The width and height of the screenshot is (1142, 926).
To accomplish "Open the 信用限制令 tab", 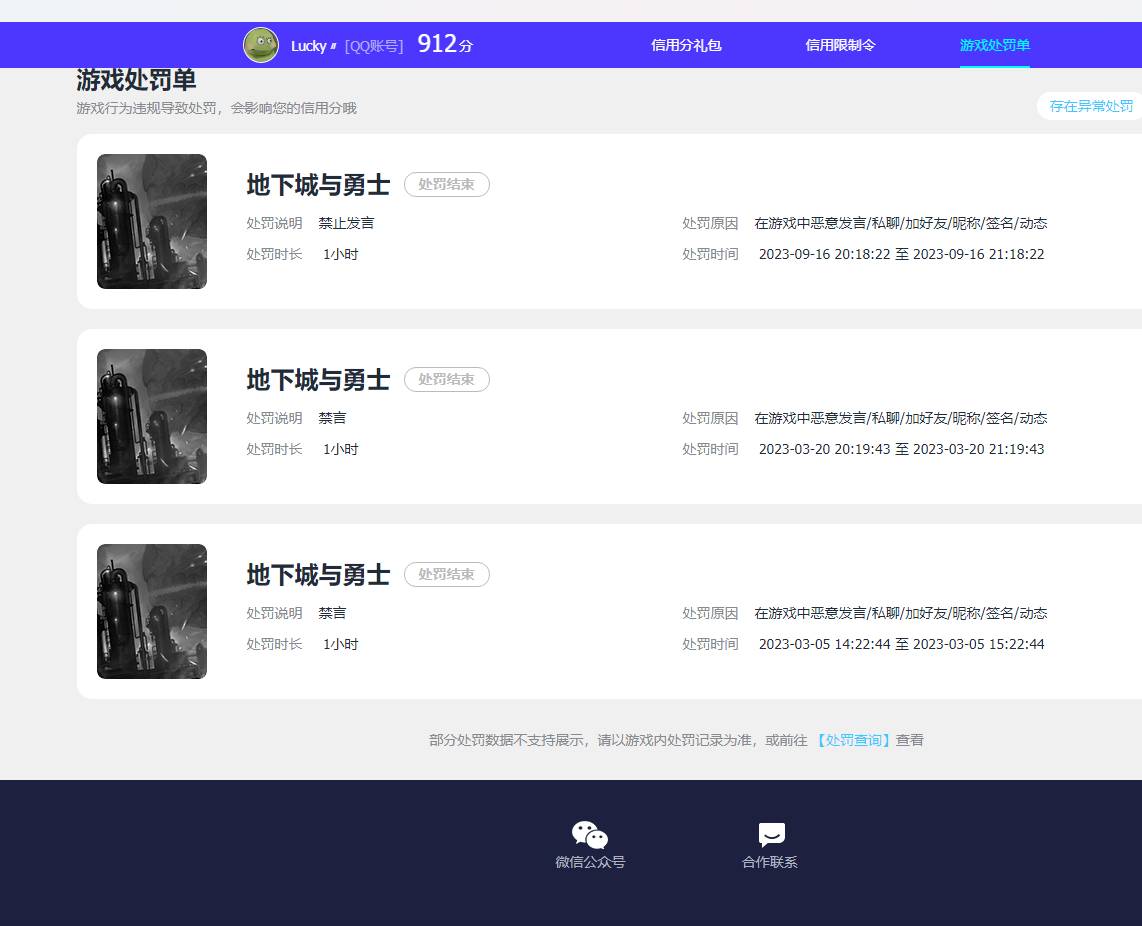I will (x=840, y=45).
